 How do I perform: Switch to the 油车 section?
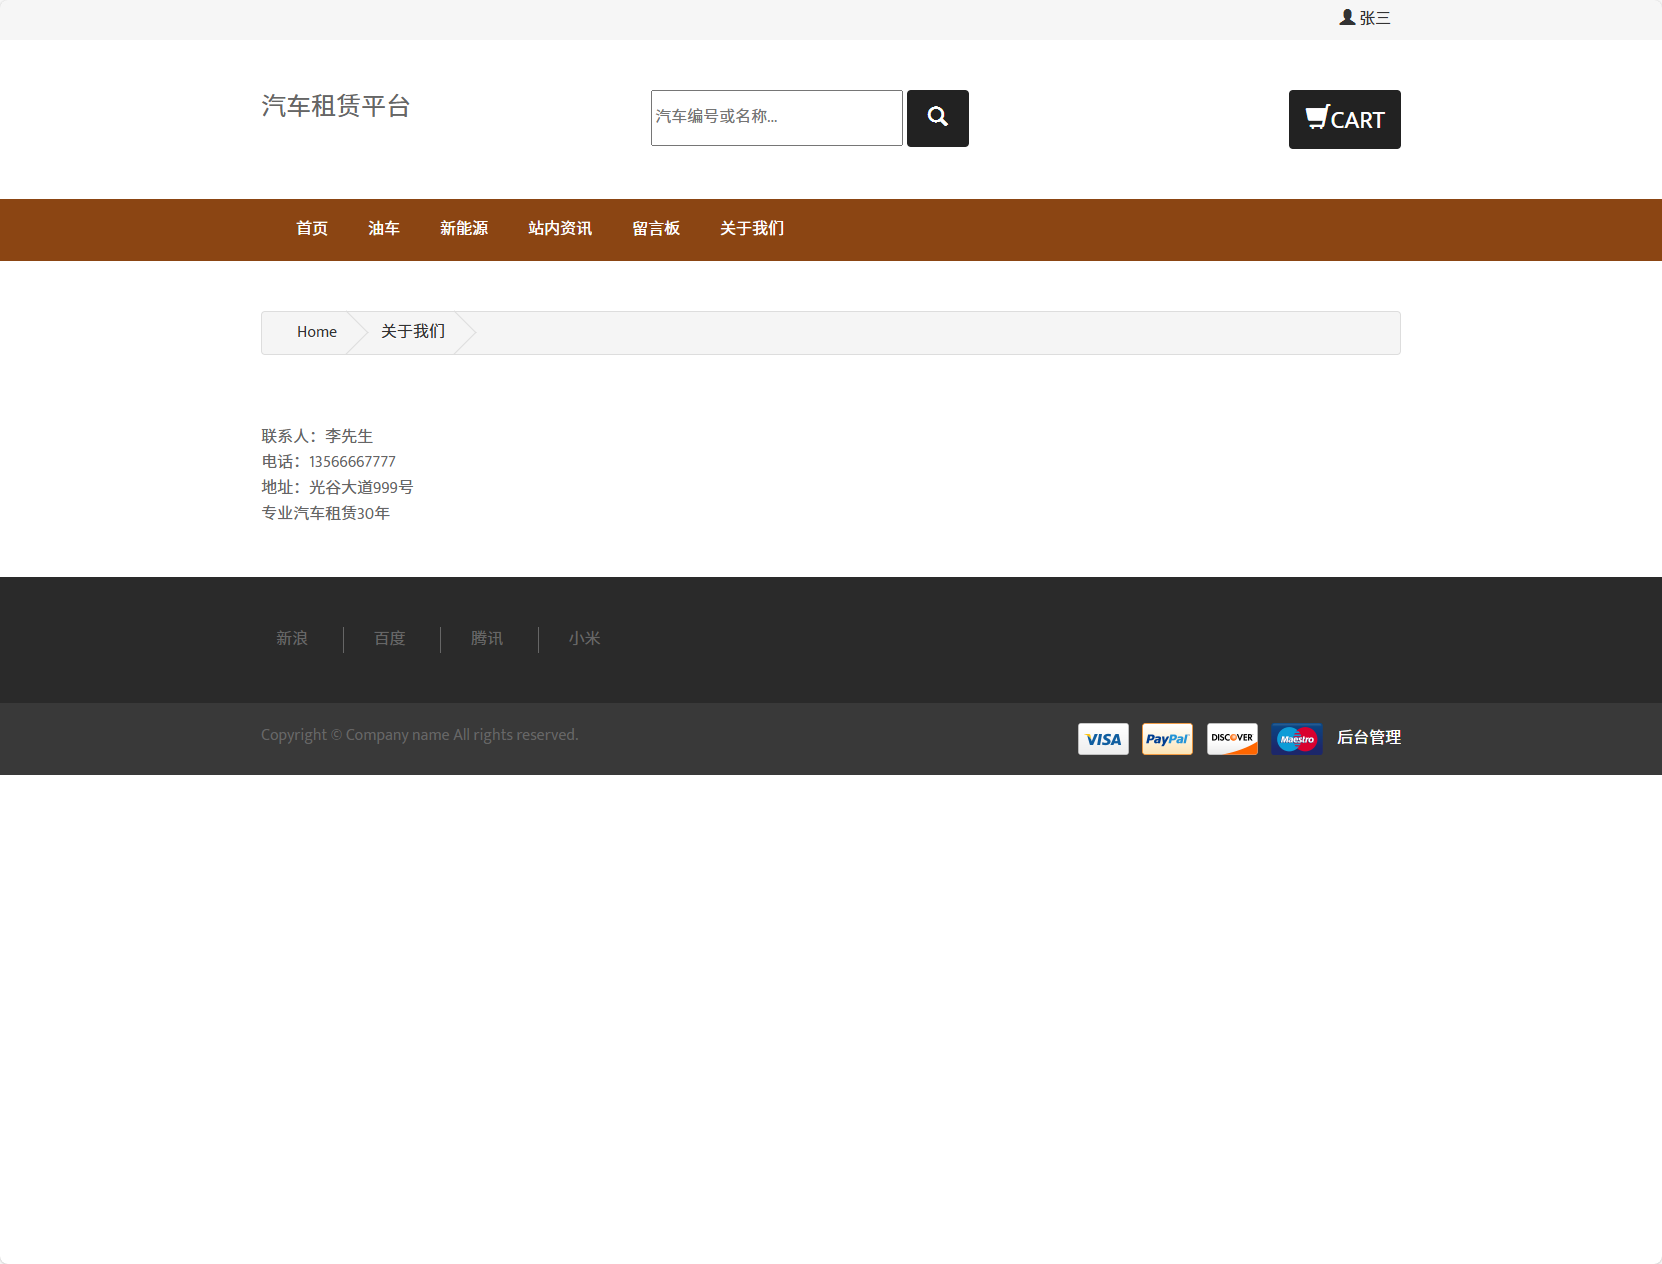click(x=384, y=229)
